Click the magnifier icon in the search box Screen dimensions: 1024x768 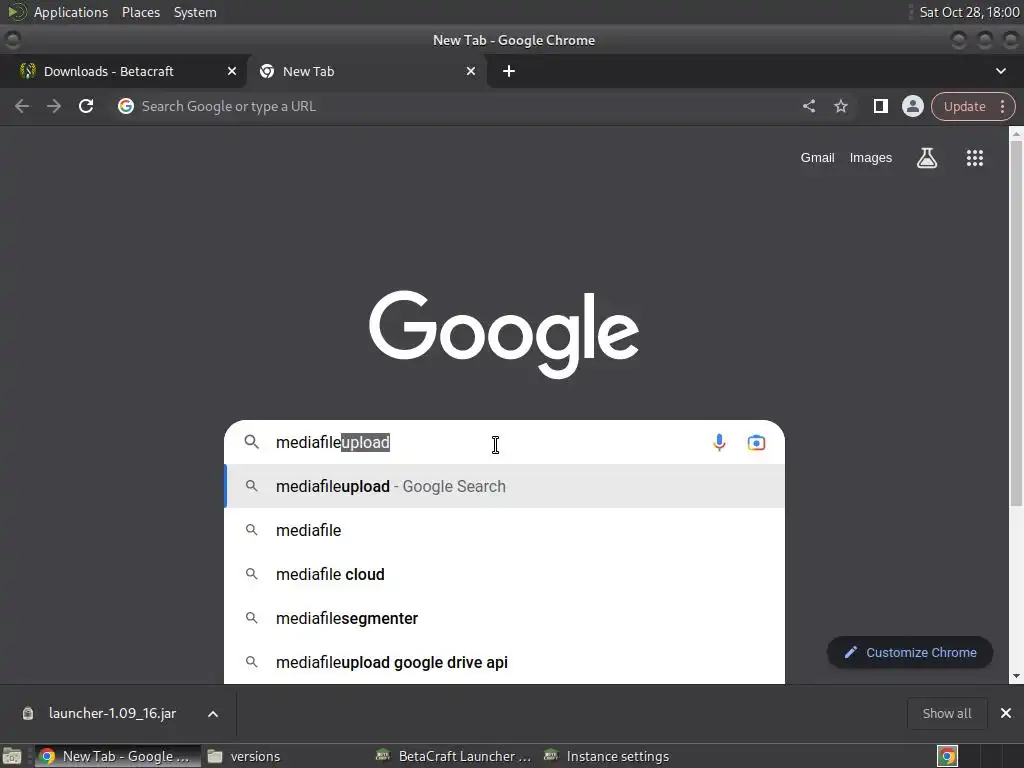pyautogui.click(x=251, y=442)
